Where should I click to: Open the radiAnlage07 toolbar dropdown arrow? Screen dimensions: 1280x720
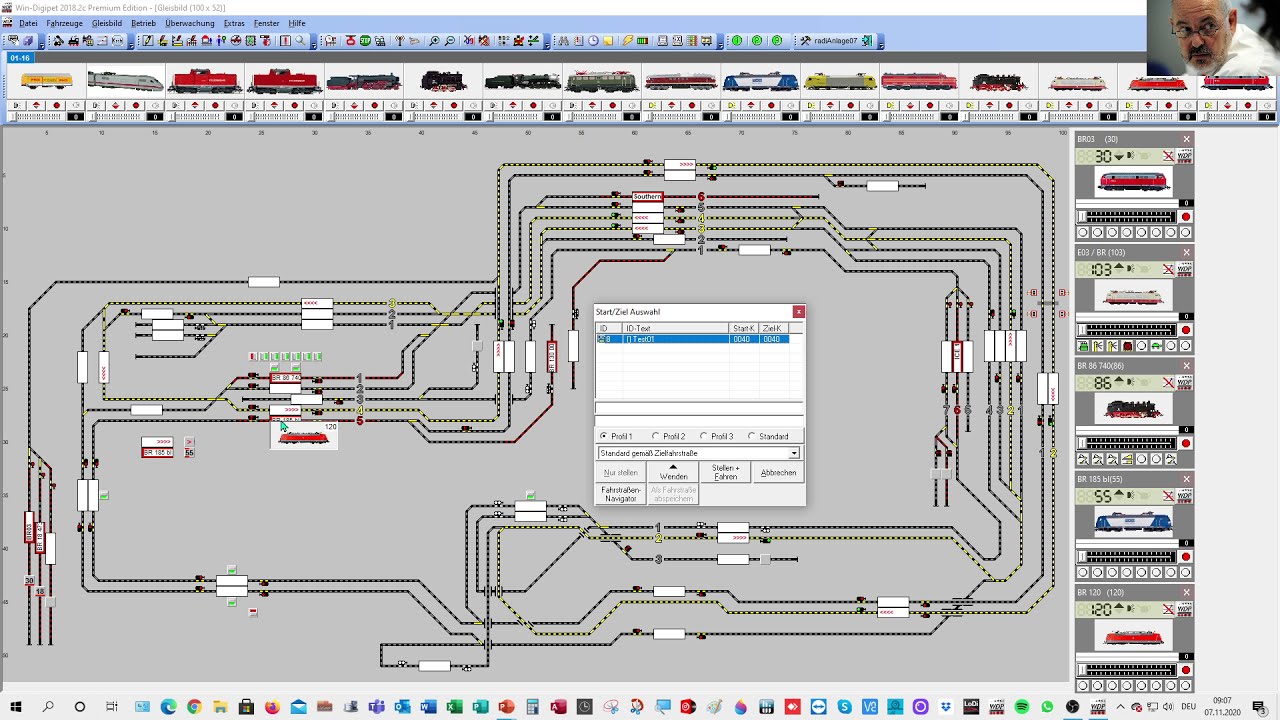pyautogui.click(x=881, y=41)
